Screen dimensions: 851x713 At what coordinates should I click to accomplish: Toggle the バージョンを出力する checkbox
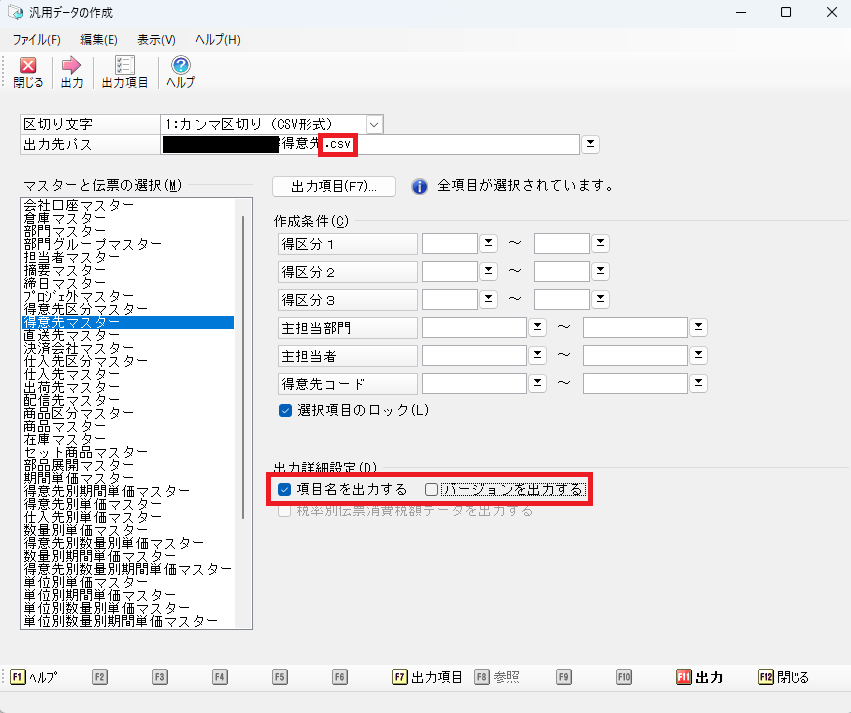tap(432, 490)
